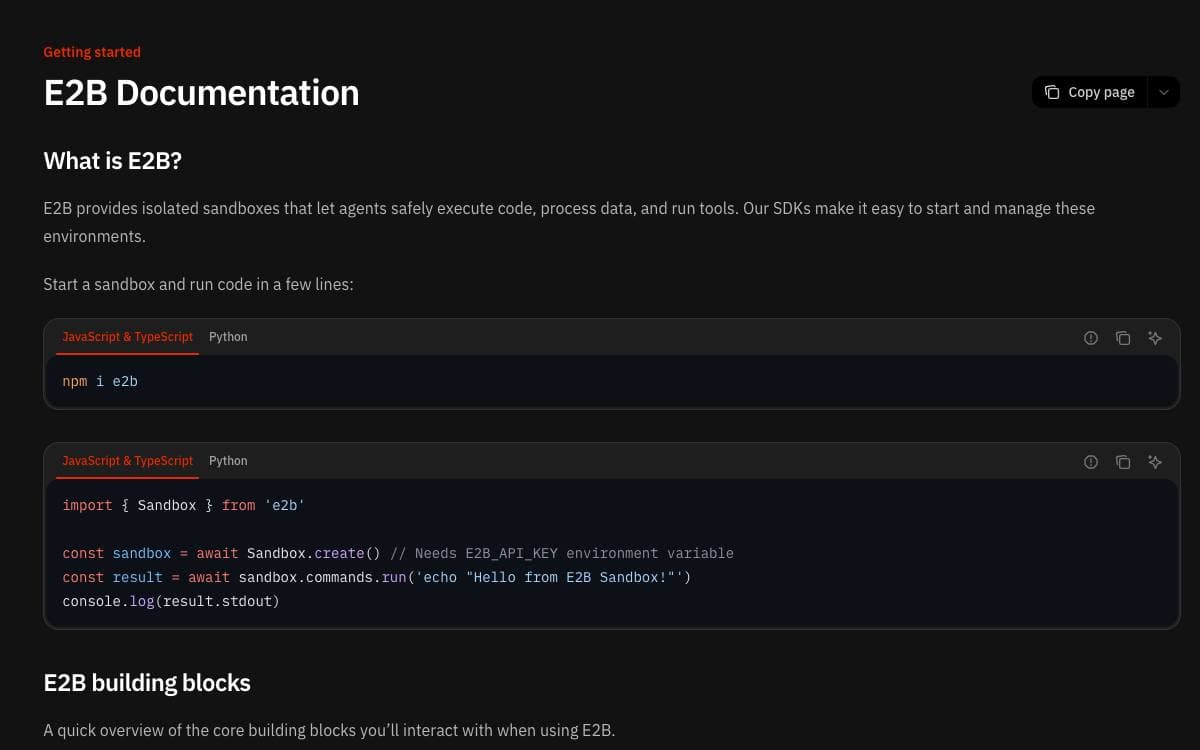Image resolution: width=1200 pixels, height=750 pixels.
Task: Report incorrect code on the Sandbox import block
Action: click(x=1091, y=462)
